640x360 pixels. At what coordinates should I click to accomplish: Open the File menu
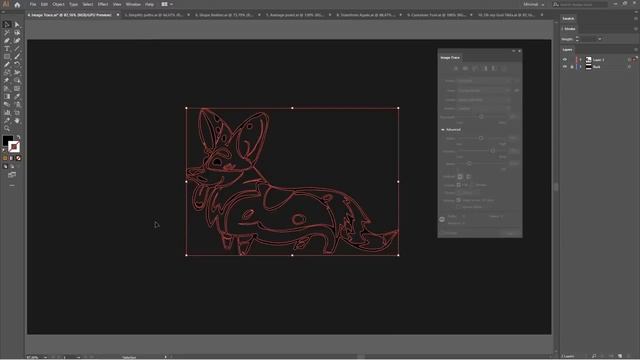click(33, 4)
